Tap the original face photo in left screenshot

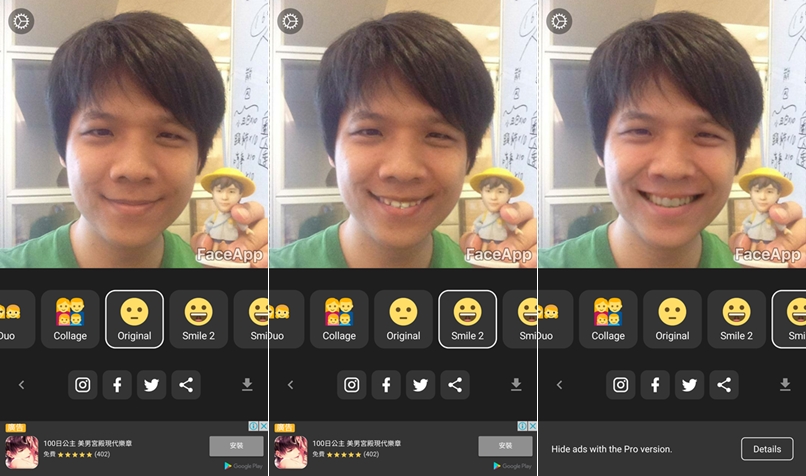pos(134,134)
